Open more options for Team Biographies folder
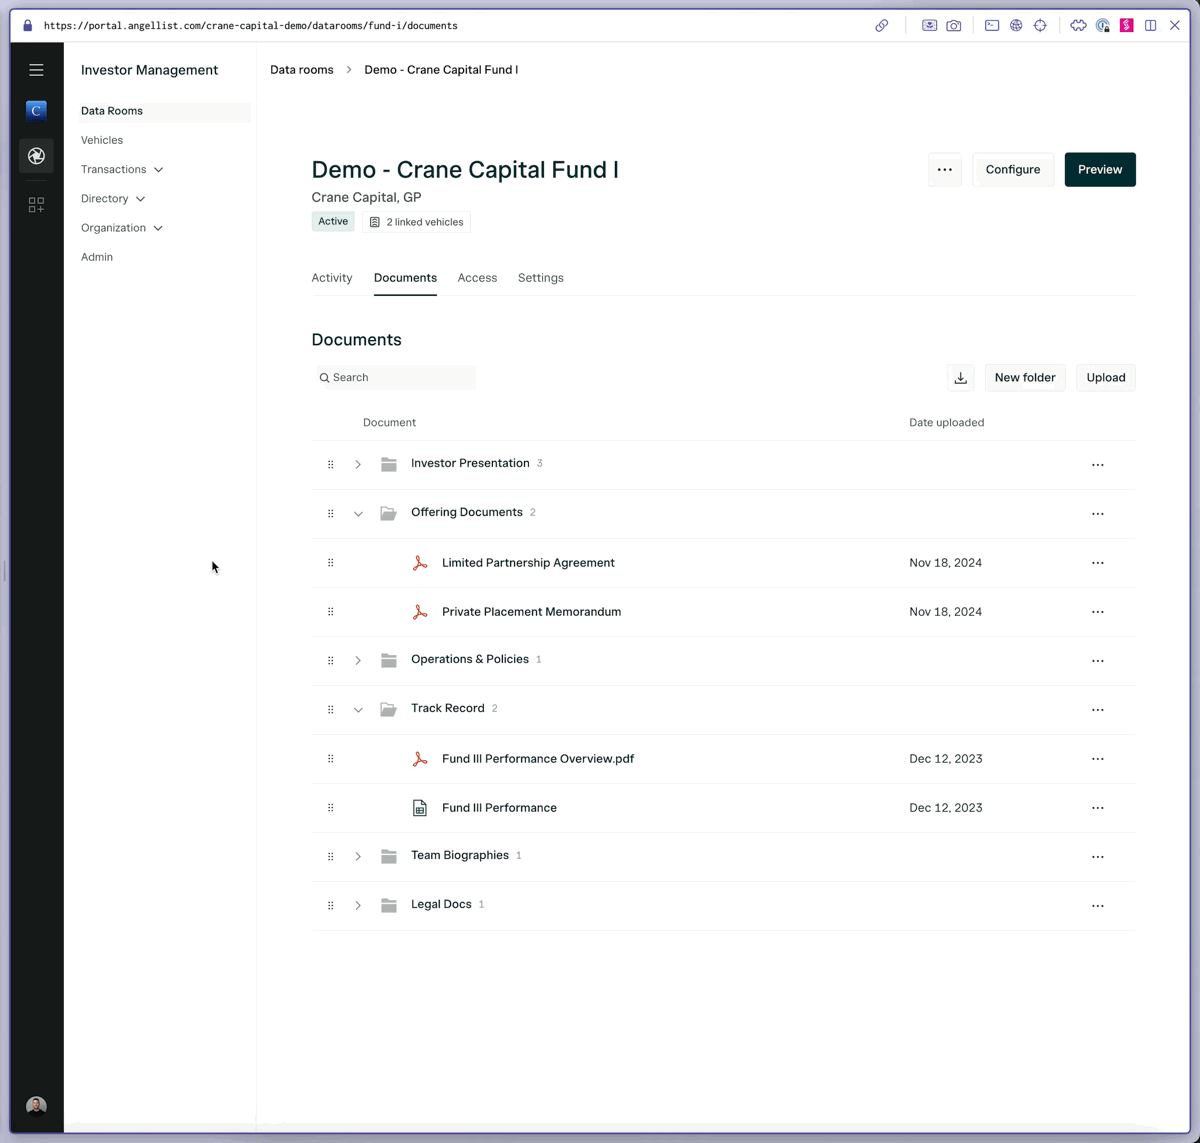Viewport: 1200px width, 1143px height. (x=1098, y=857)
